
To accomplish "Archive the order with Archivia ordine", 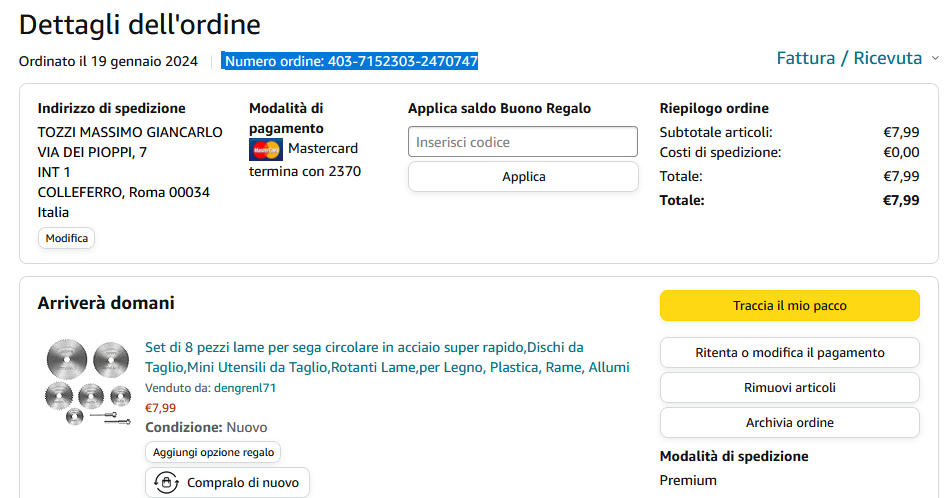I will (789, 423).
